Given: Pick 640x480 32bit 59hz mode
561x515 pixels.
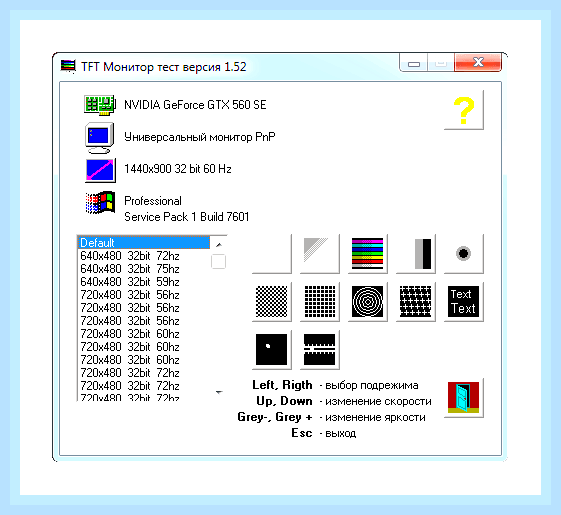Looking at the screenshot, I should (143, 282).
